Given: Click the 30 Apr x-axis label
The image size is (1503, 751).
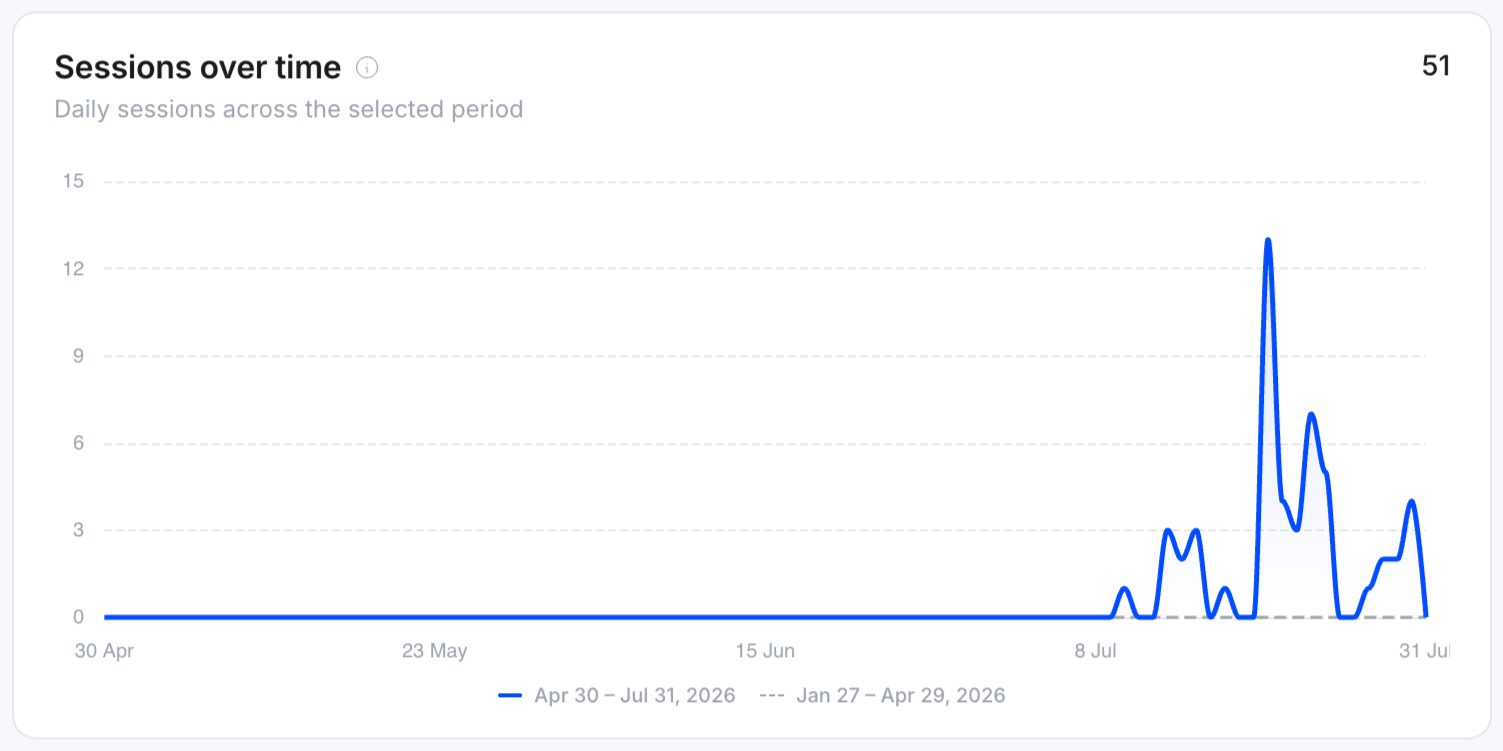Looking at the screenshot, I should pos(104,651).
